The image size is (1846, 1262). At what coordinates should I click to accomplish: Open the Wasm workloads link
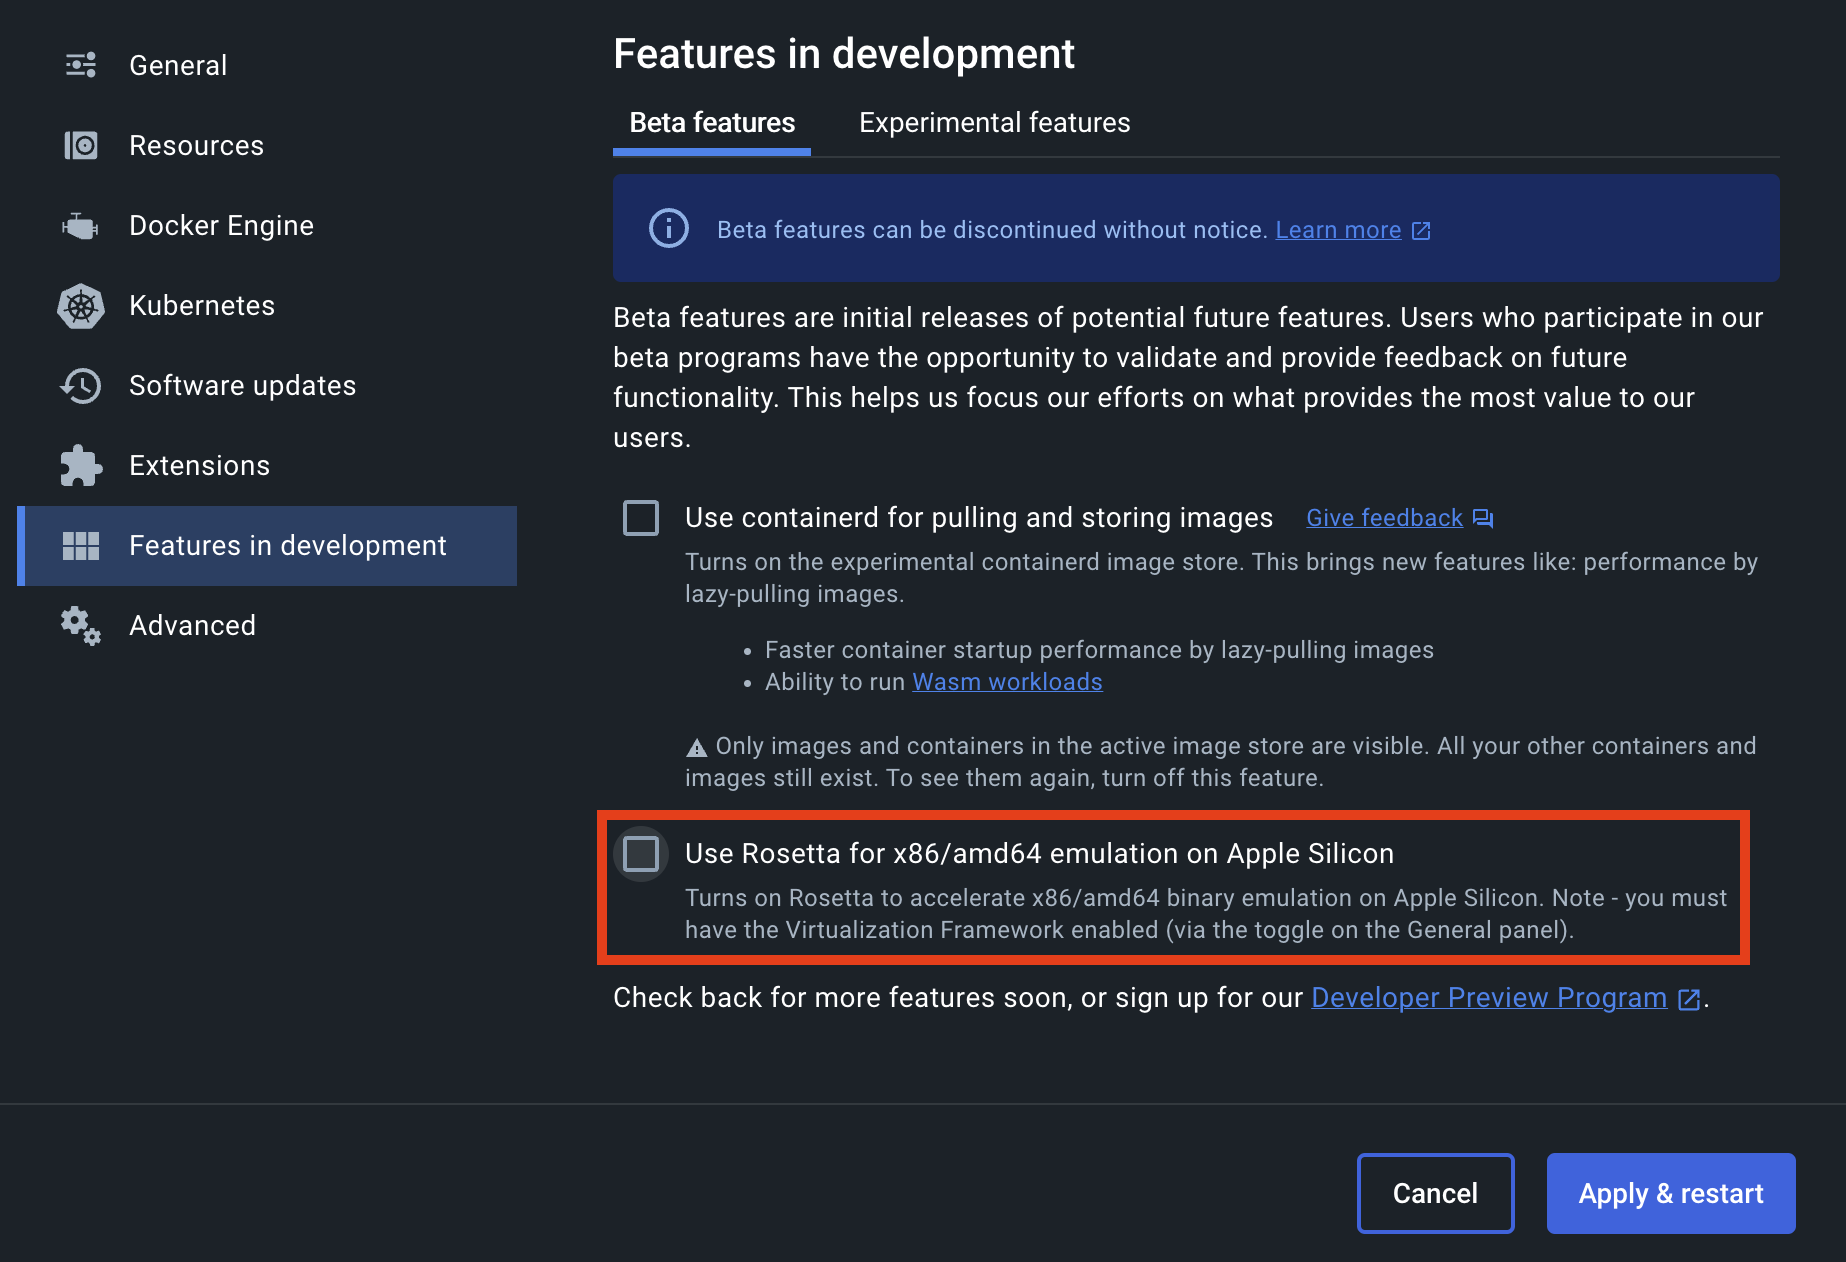click(1007, 682)
